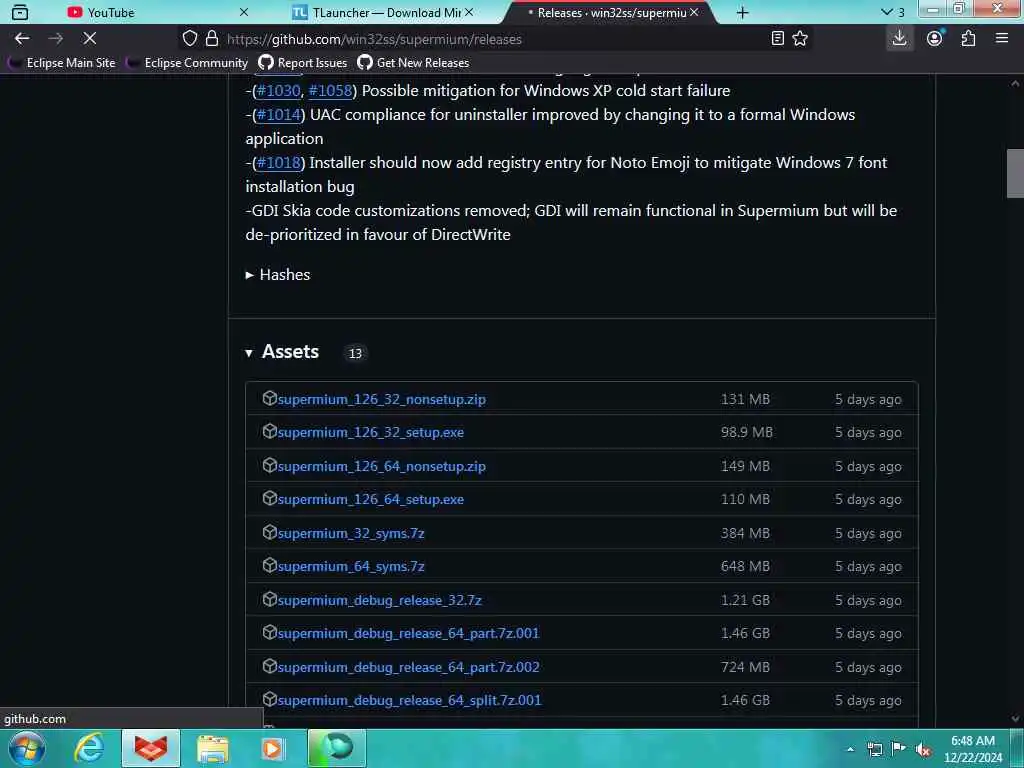Open media player taskbar icon
Viewport: 1024px width, 768px height.
(x=272, y=748)
